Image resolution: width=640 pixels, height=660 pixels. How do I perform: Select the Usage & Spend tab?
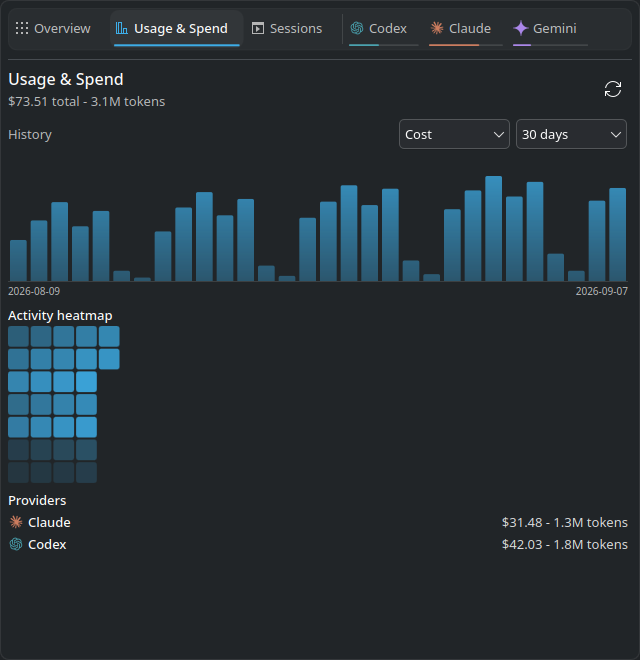point(176,29)
